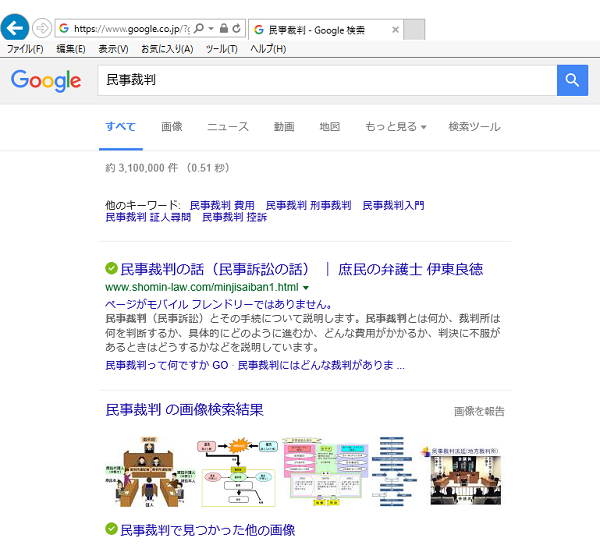Viewport: 600px width, 545px height.
Task: Expand the もっと見る dropdown
Action: [396, 127]
